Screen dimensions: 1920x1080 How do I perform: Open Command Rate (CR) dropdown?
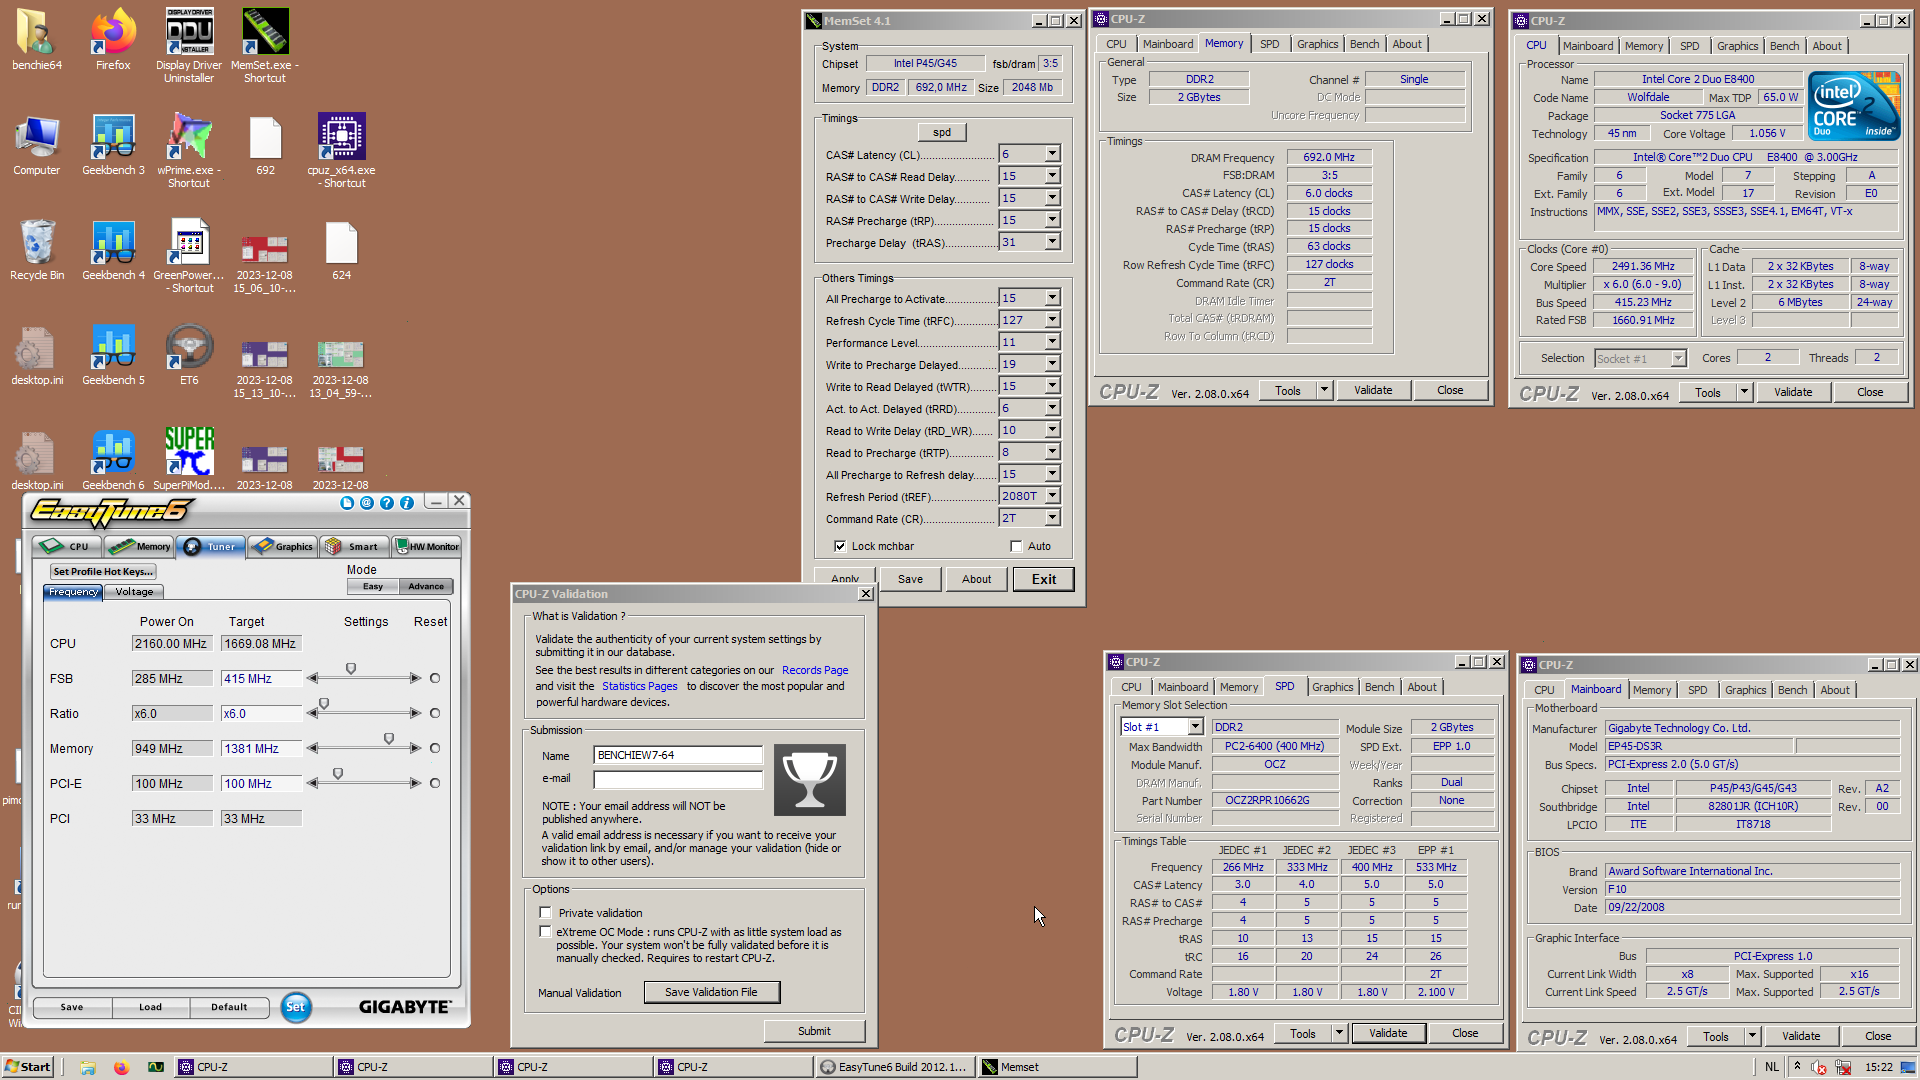click(x=1052, y=518)
